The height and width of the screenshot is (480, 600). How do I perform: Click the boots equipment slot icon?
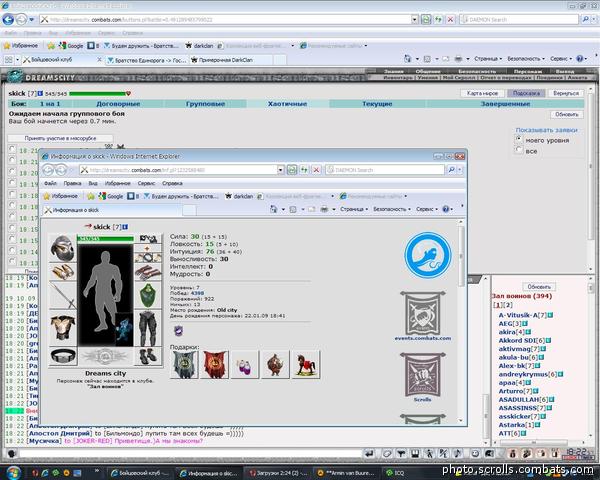148,356
